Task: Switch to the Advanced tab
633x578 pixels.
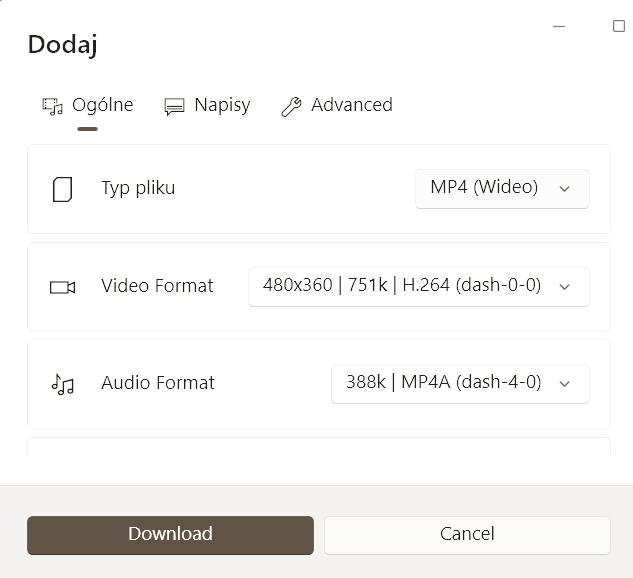Action: pos(337,106)
